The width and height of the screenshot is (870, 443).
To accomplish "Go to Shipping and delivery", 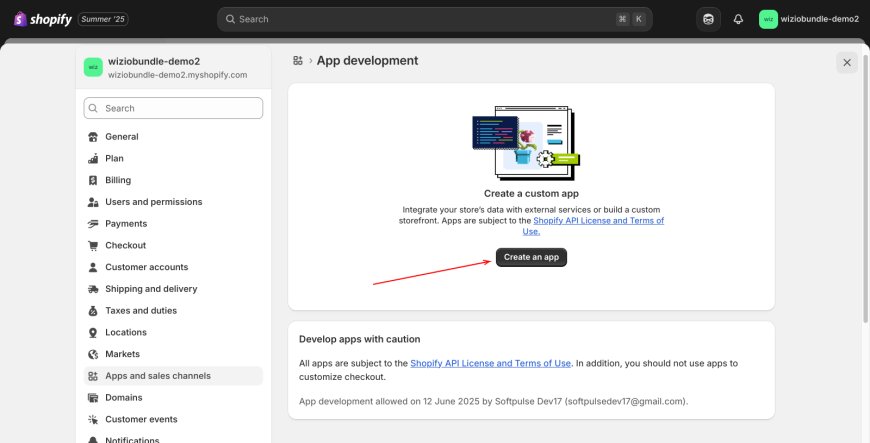I will click(173, 289).
